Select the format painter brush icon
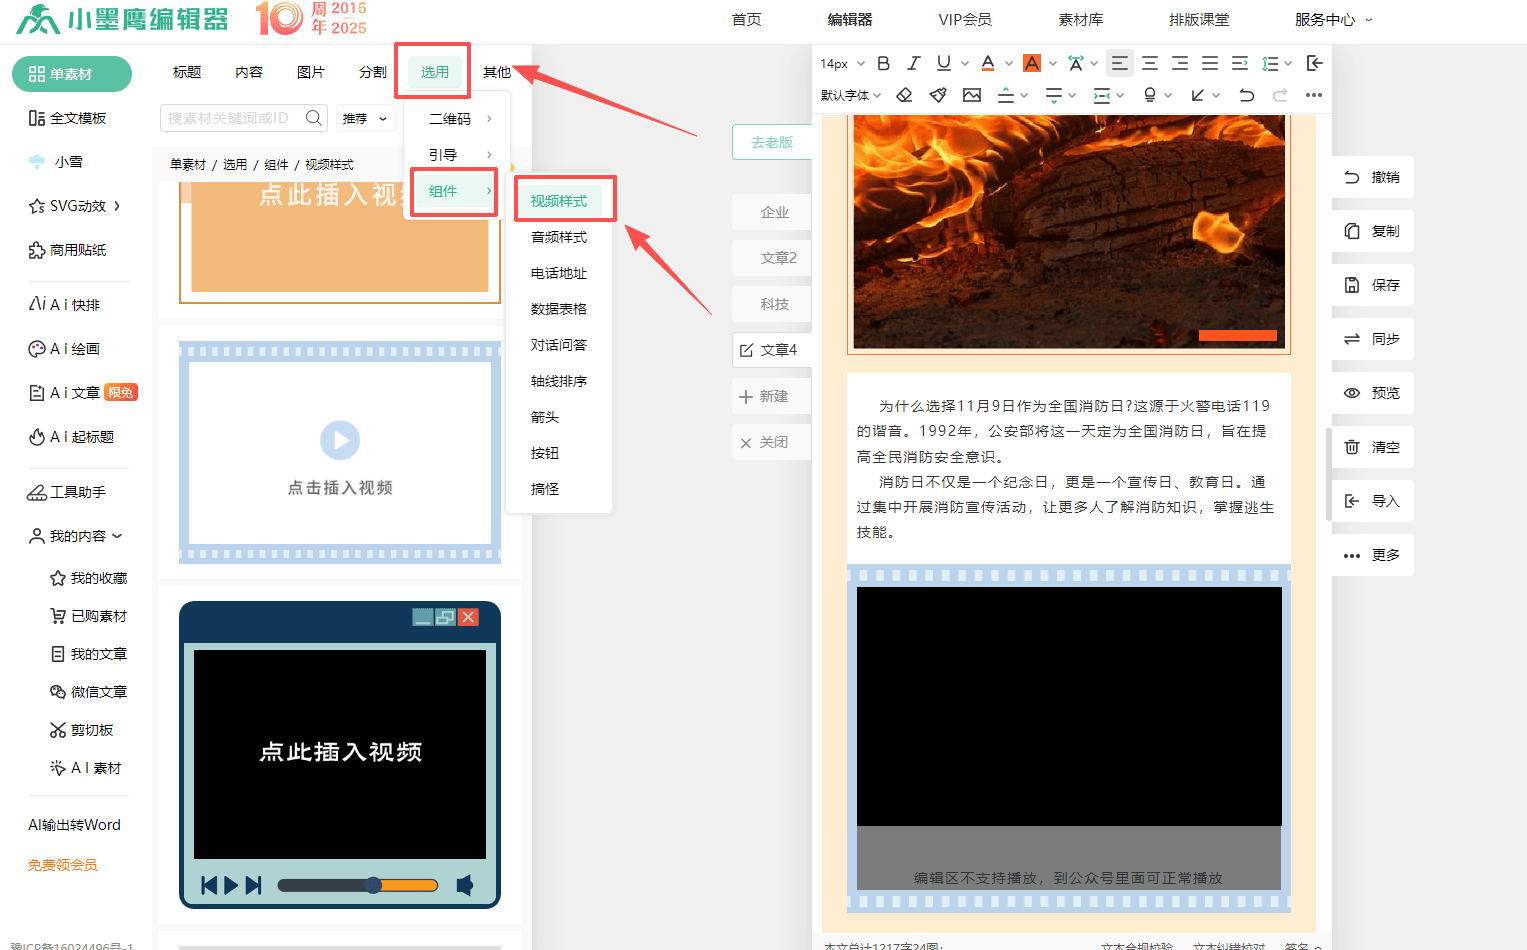 click(938, 95)
